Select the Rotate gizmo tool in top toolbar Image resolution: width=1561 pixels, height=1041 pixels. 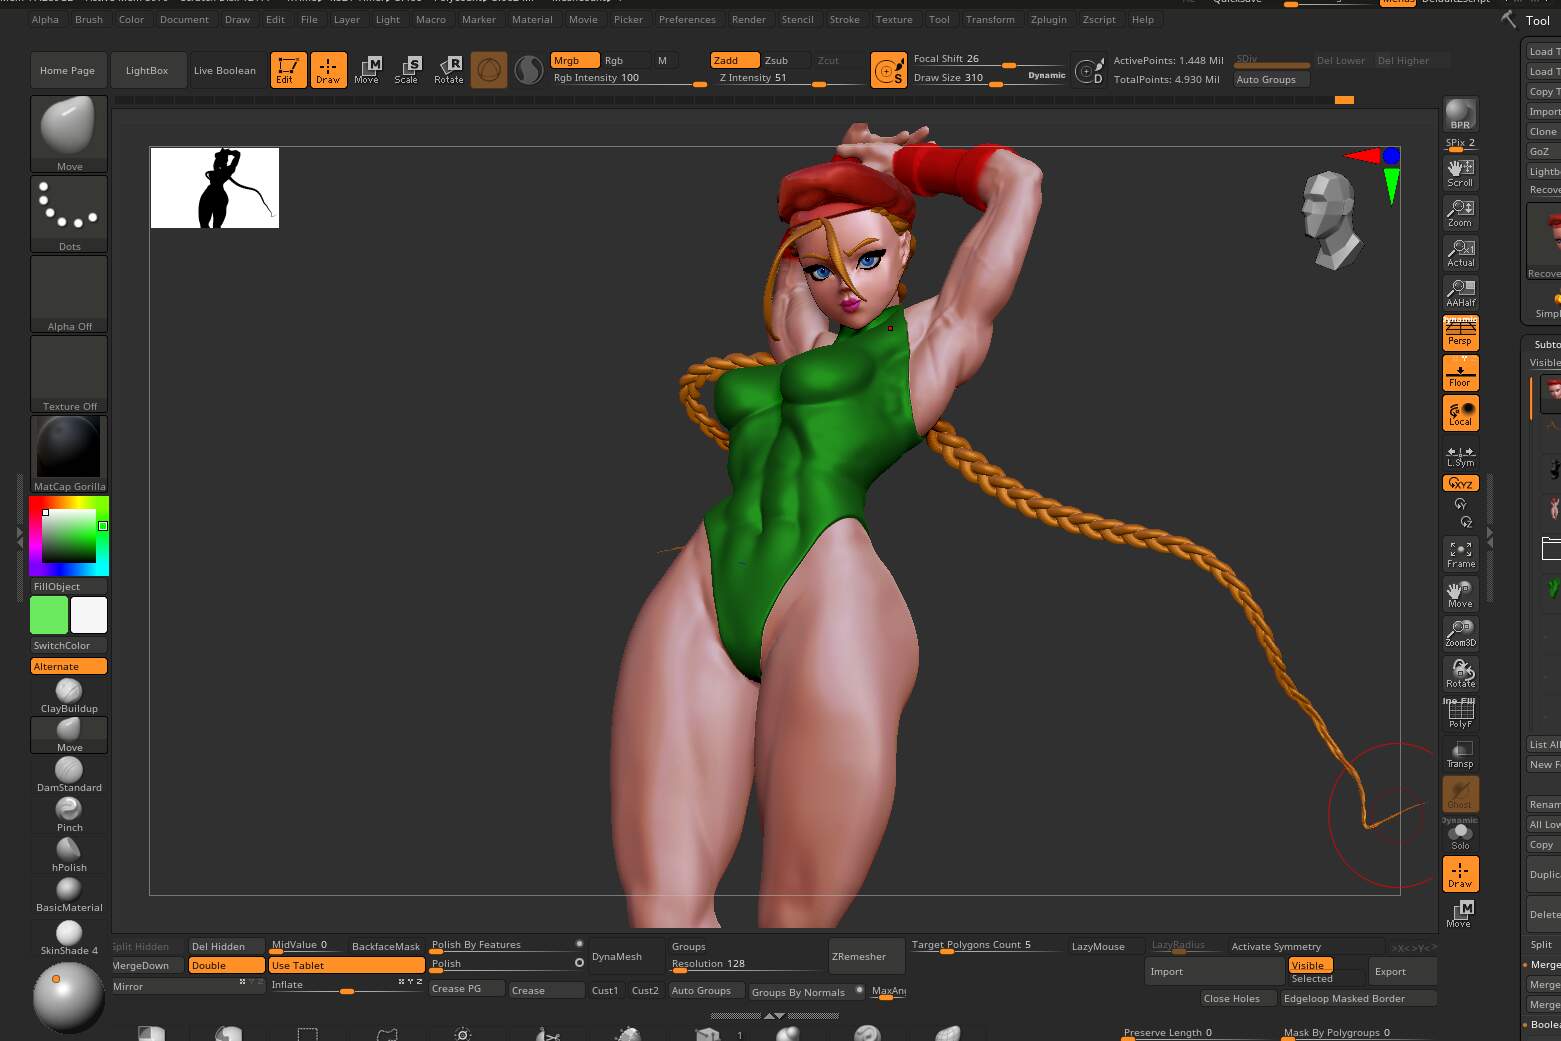pos(448,70)
